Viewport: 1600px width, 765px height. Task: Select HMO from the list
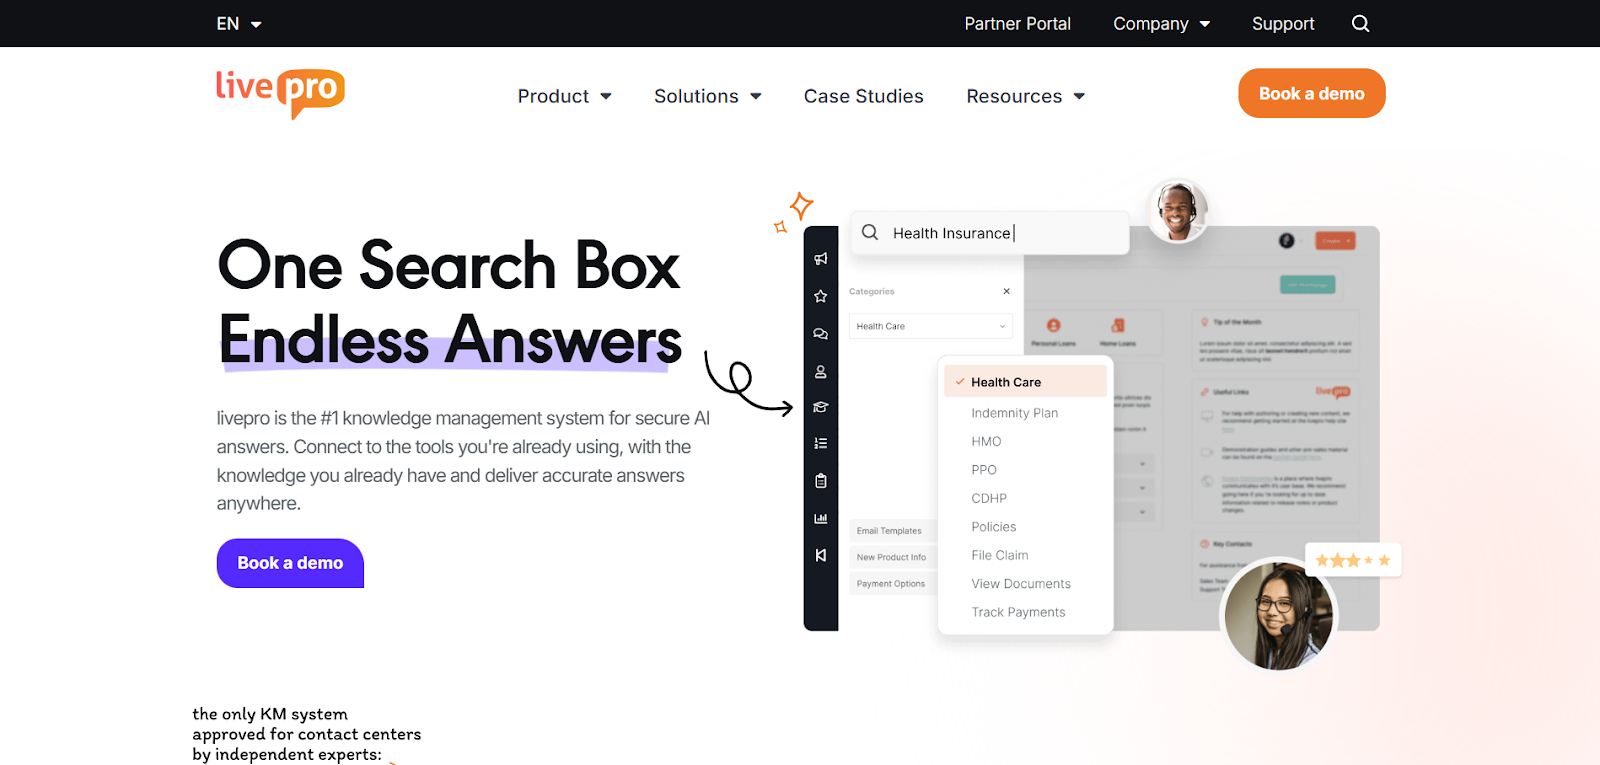986,441
